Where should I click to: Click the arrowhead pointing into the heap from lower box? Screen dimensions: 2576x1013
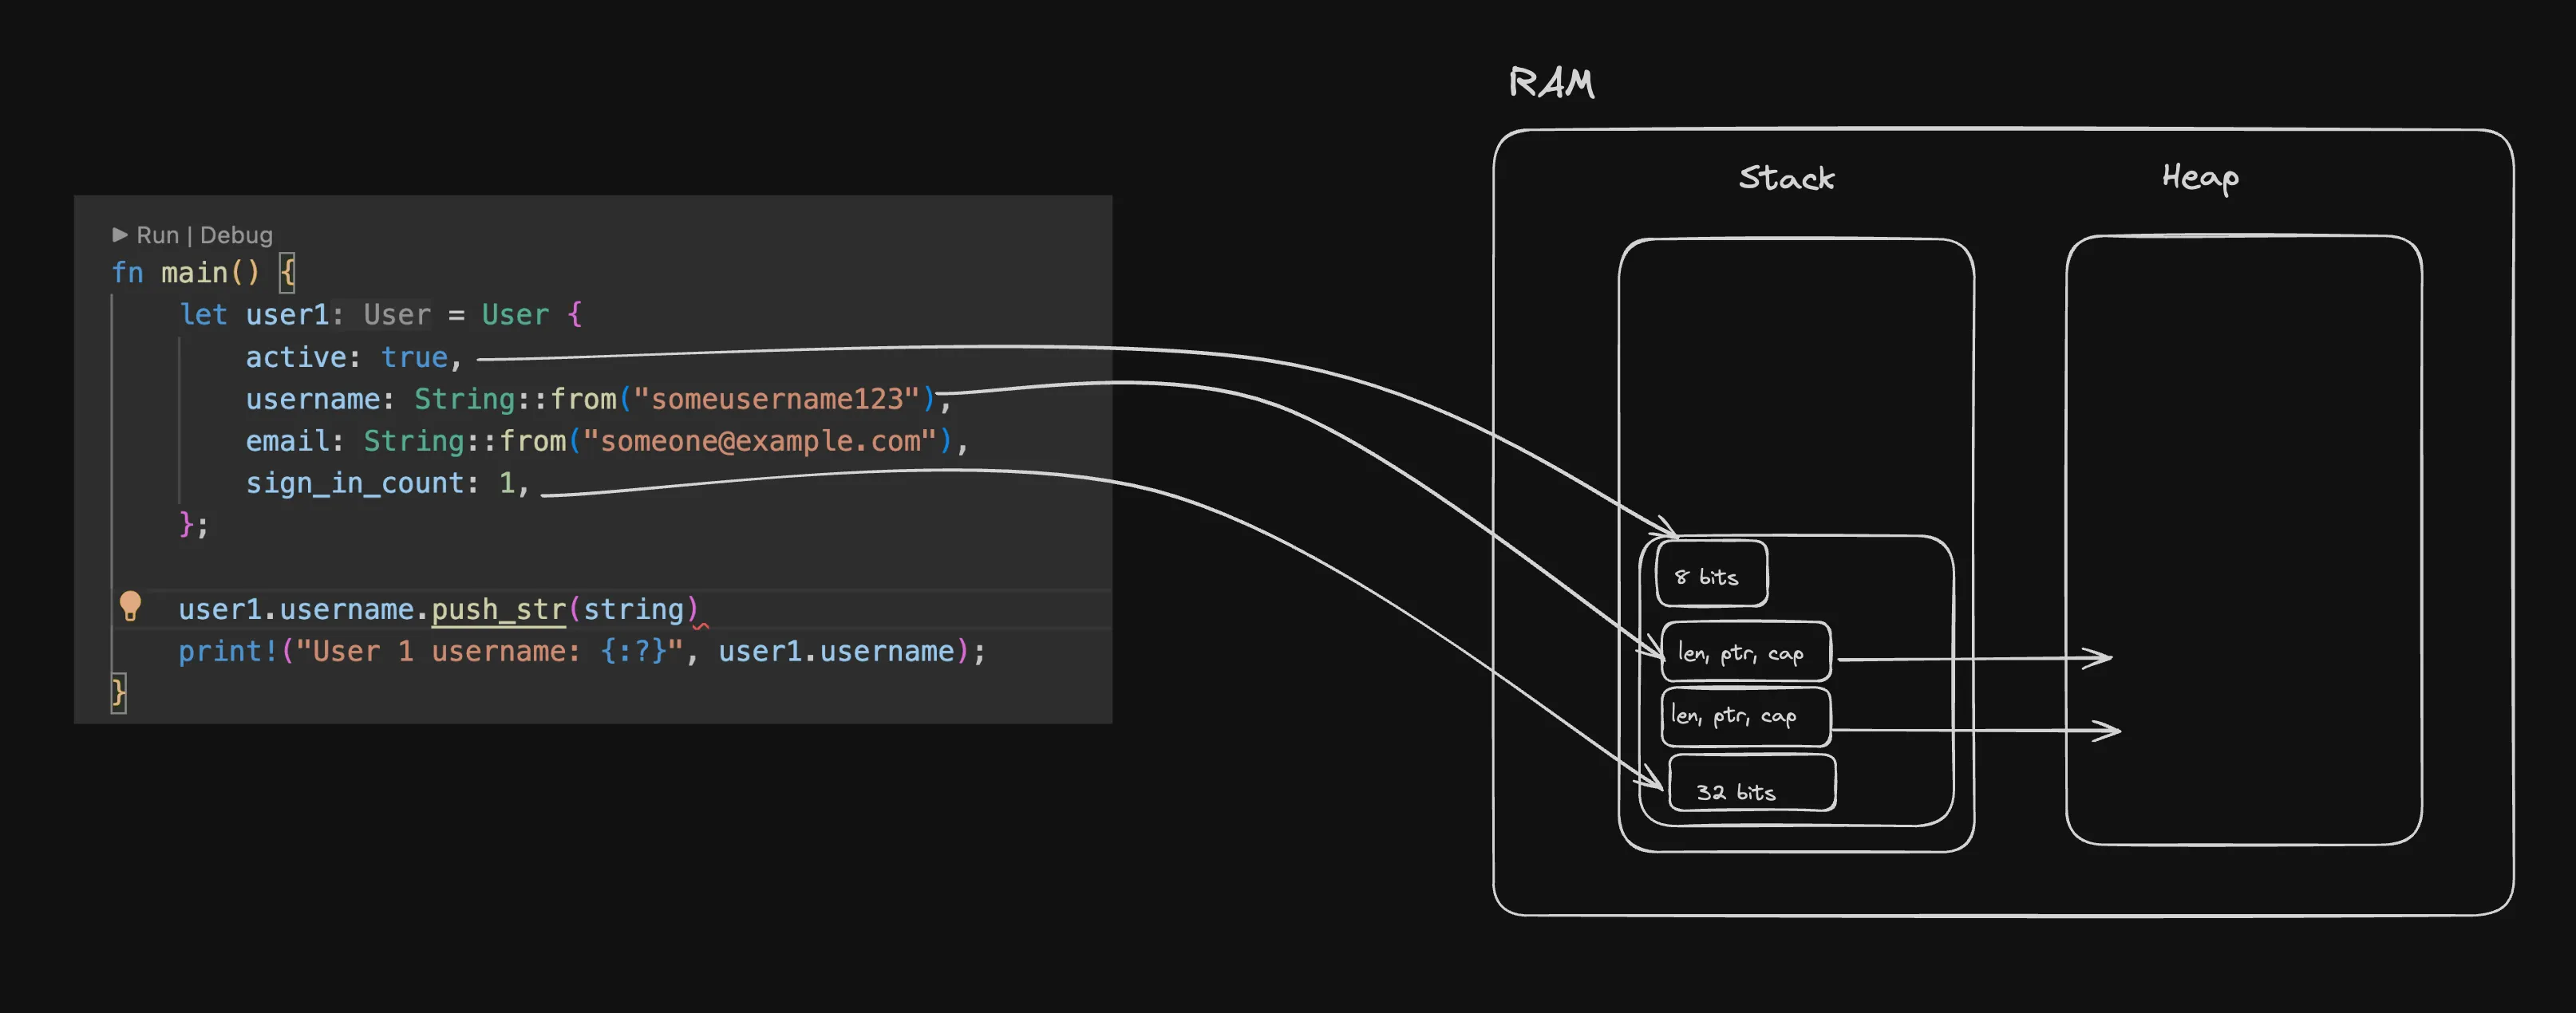[x=2108, y=731]
